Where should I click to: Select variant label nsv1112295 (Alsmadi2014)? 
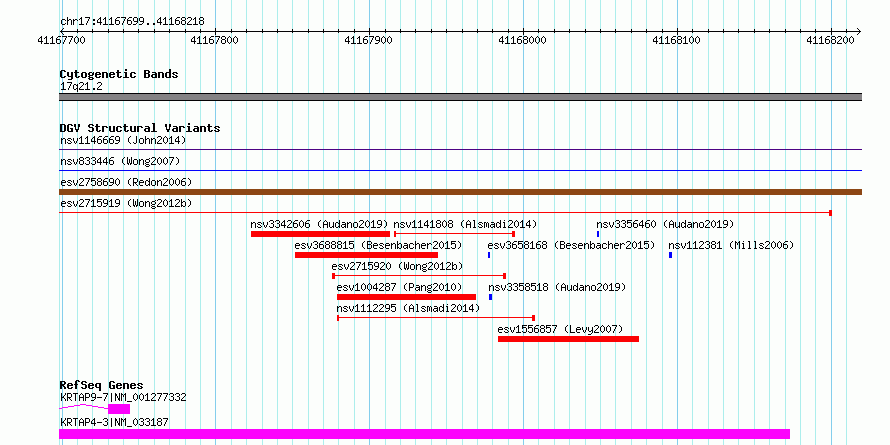coord(408,308)
